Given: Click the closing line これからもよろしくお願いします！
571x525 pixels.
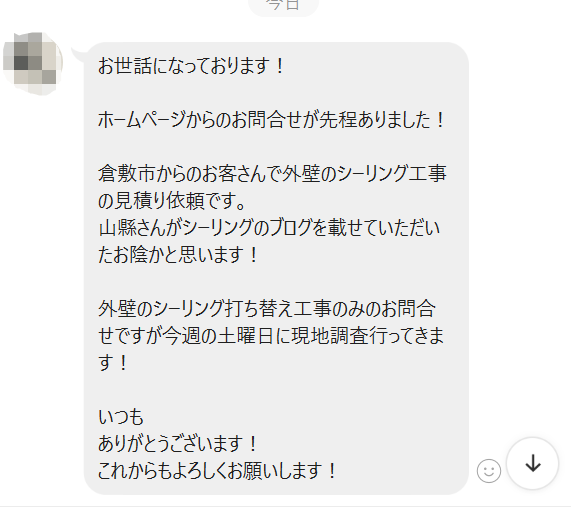Looking at the screenshot, I should 218,471.
